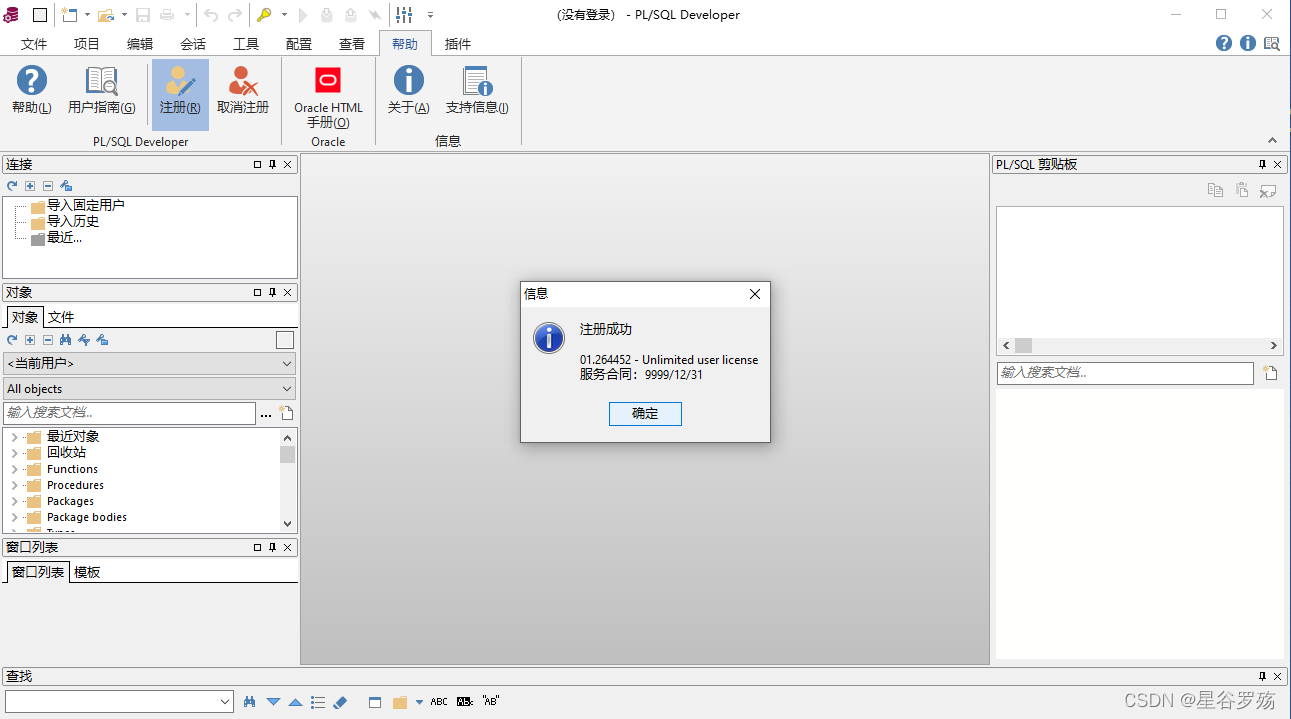Screen dimensions: 1291x719
Task: Click the new-document icon beside clipboard search field
Action: point(1270,373)
